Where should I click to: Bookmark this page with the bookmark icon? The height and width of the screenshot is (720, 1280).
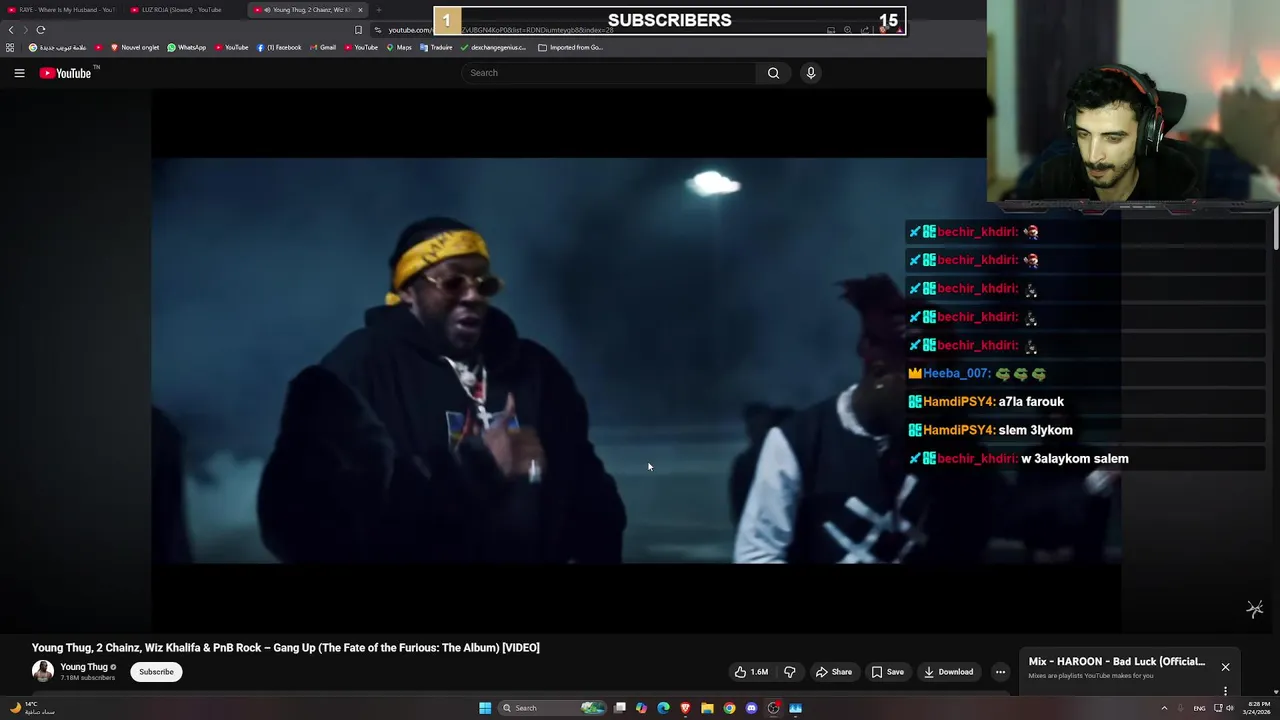358,30
